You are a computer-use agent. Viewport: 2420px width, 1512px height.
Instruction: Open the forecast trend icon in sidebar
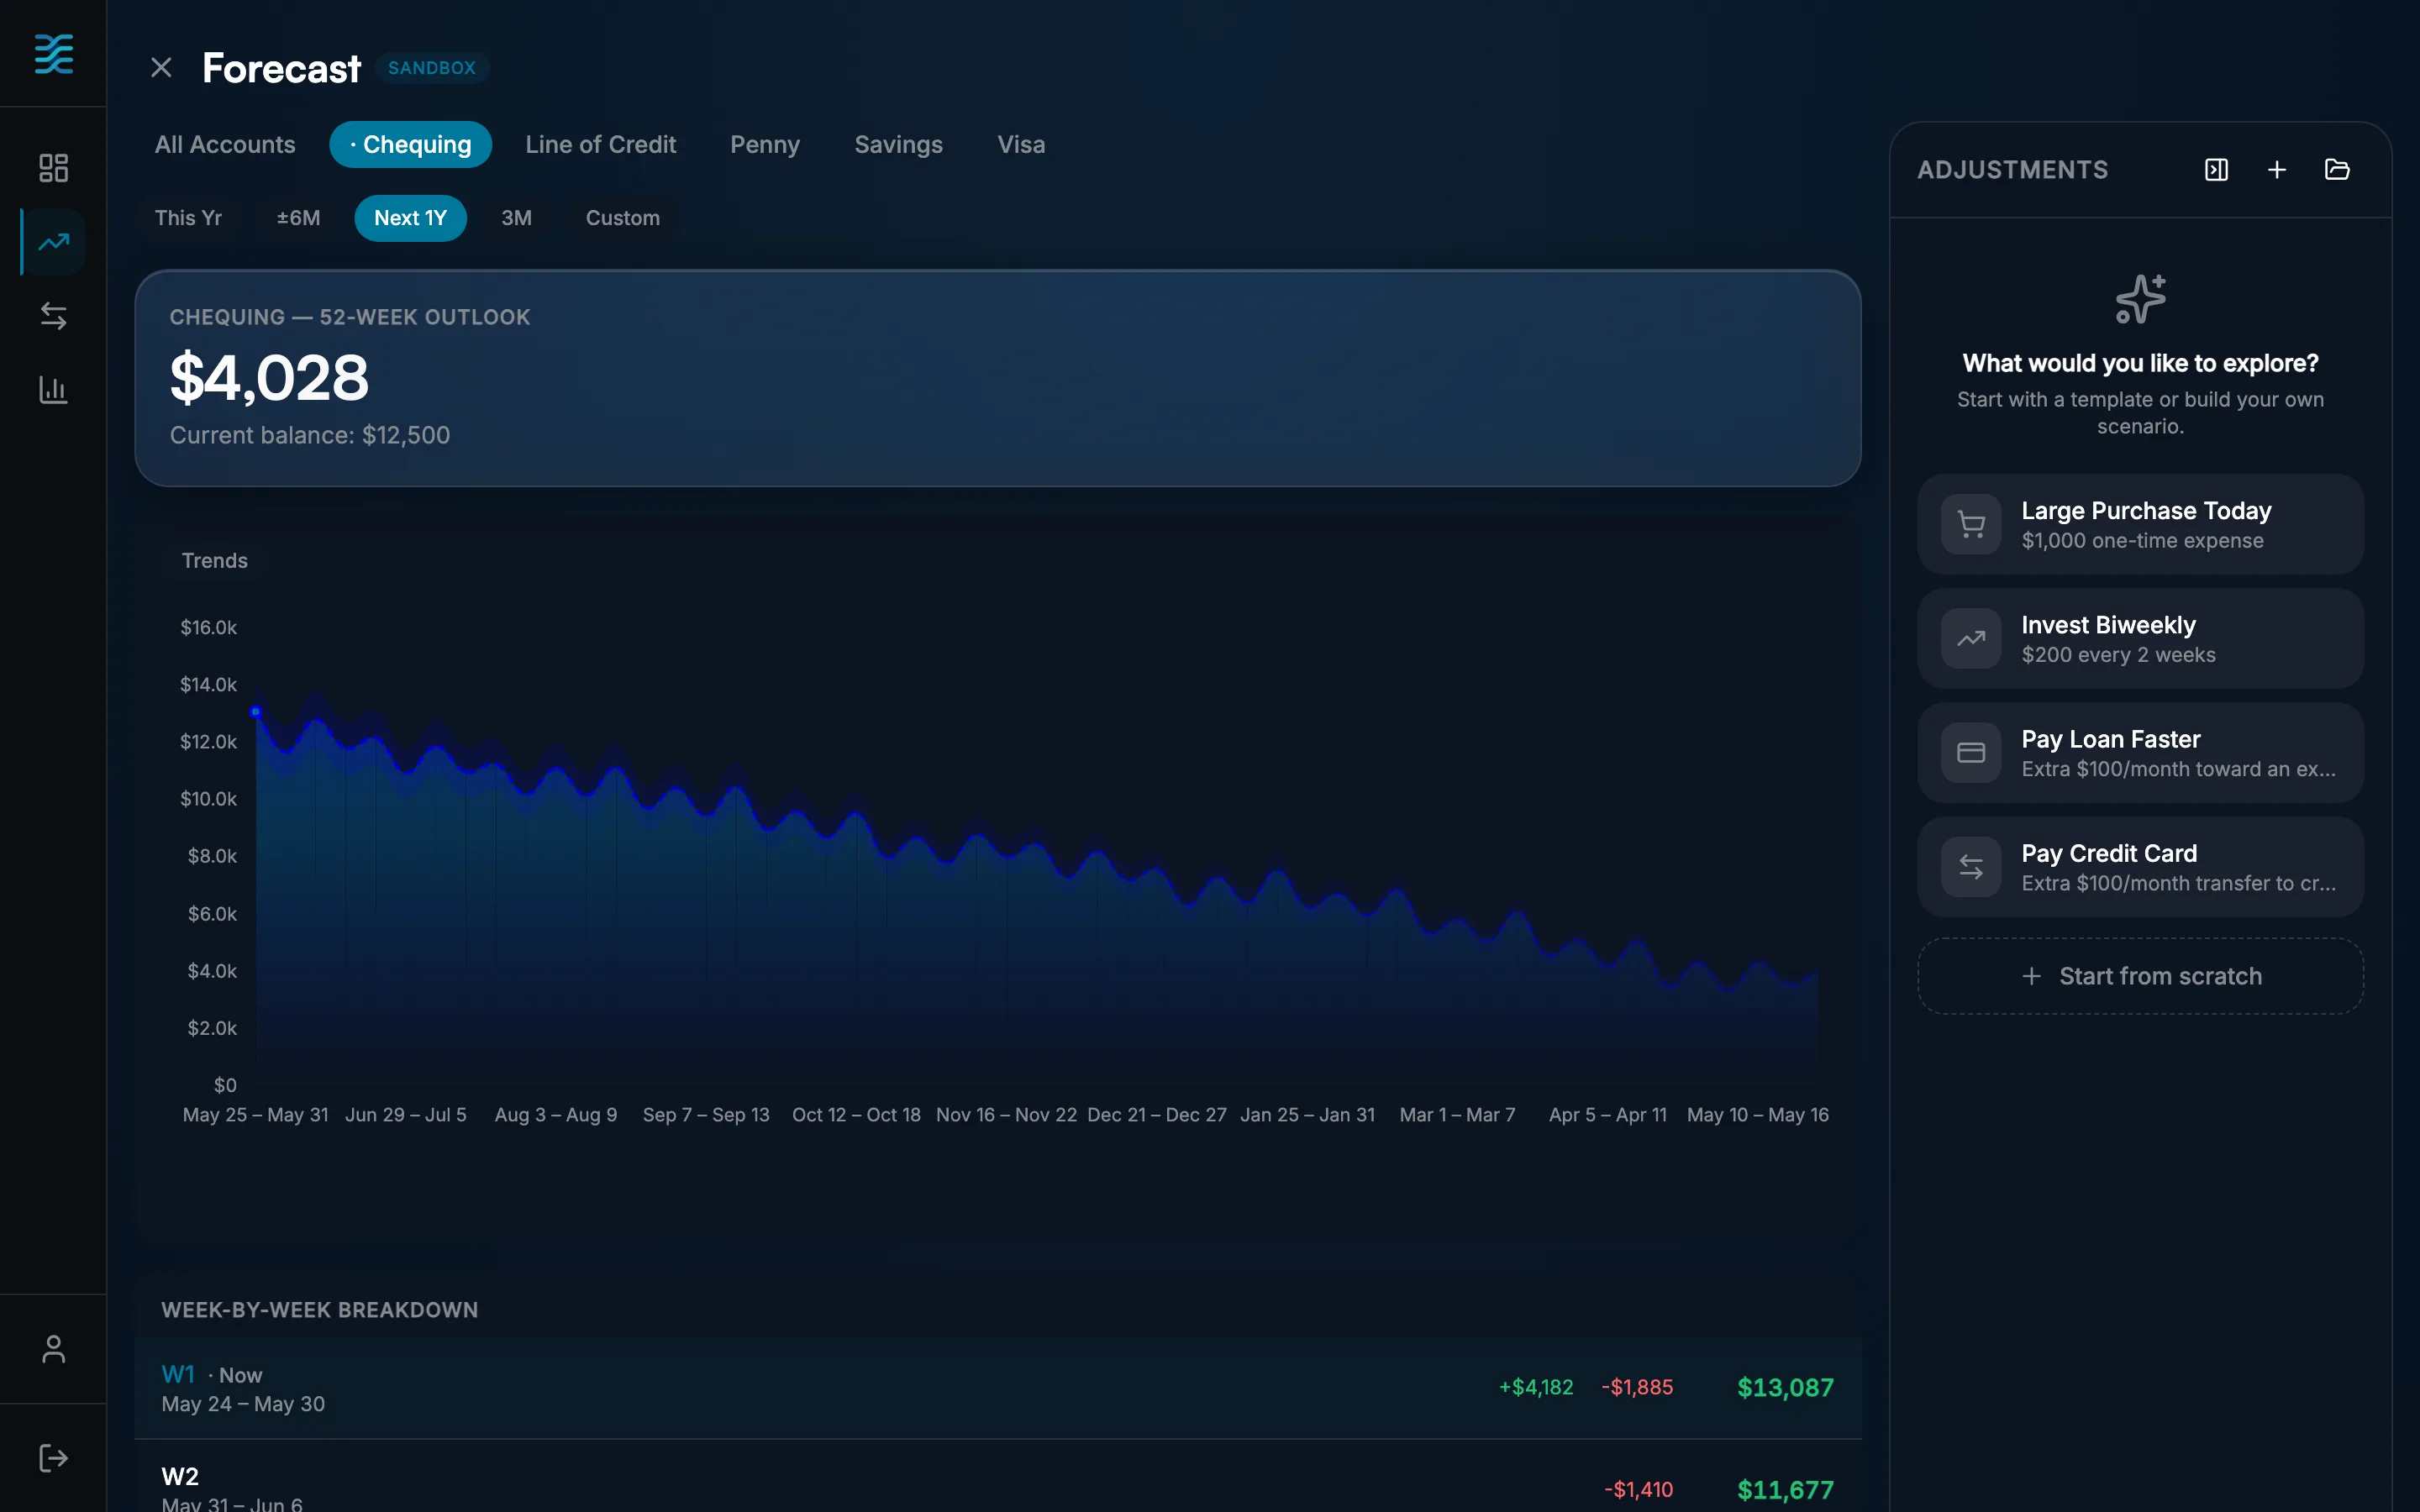(x=53, y=242)
